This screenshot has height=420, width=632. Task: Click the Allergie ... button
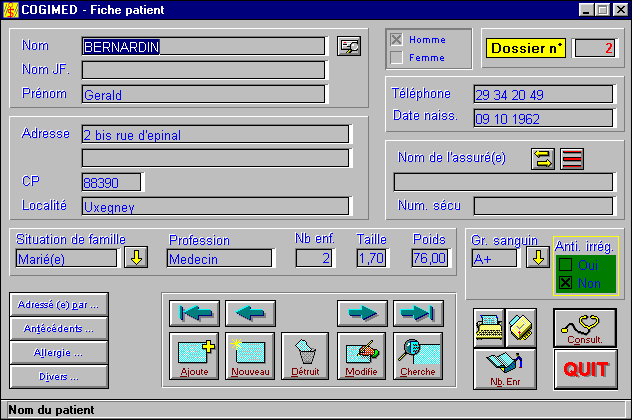59,352
